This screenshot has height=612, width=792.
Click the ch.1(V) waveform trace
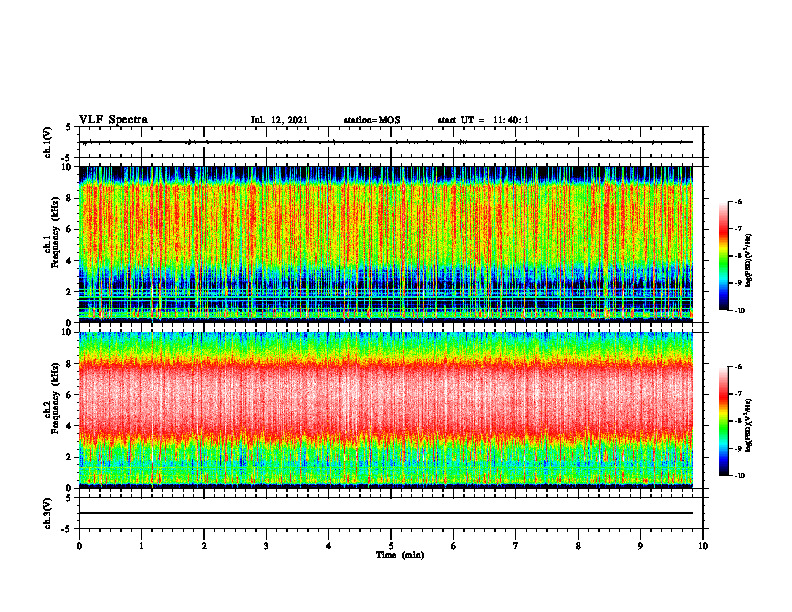(386, 142)
